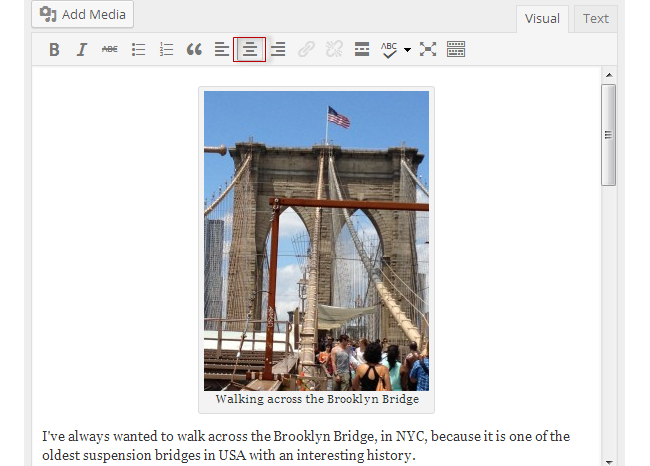Screen dimensions: 650x466
Task: Click the editor vertical scrollbar thumb
Action: 609,135
